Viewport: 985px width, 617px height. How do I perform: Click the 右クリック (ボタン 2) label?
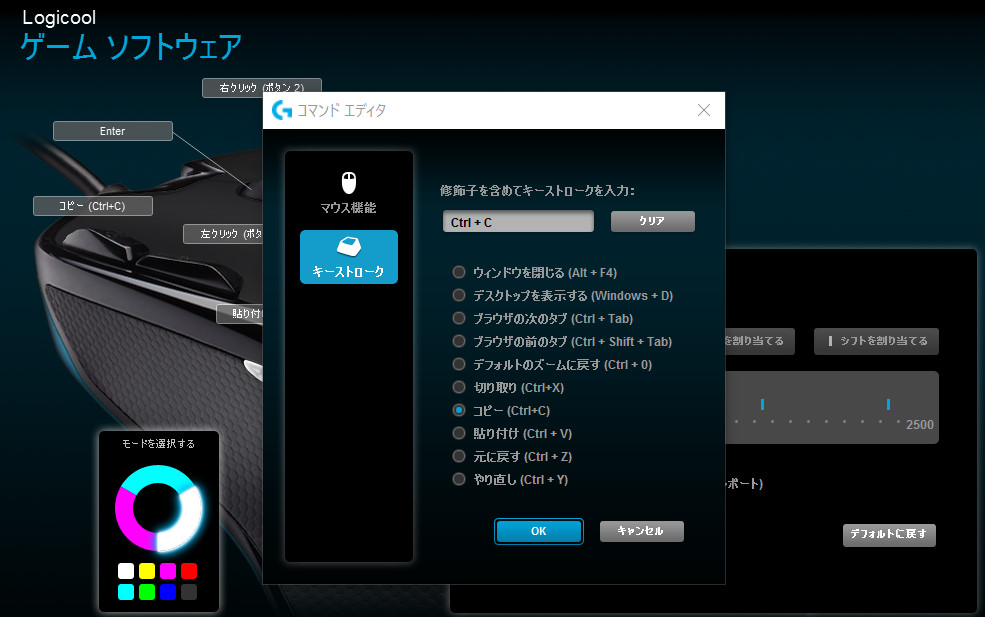pyautogui.click(x=261, y=87)
